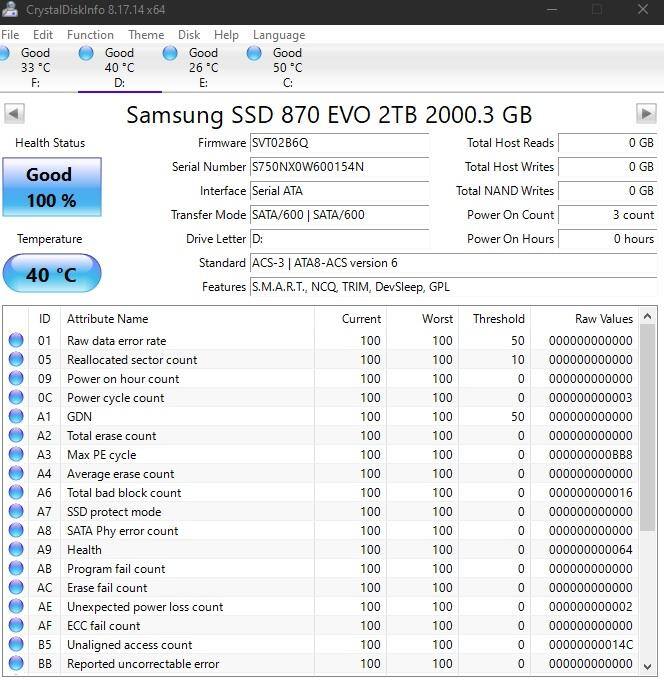Open the Edit menu
This screenshot has width=664, height=680.
(x=43, y=35)
